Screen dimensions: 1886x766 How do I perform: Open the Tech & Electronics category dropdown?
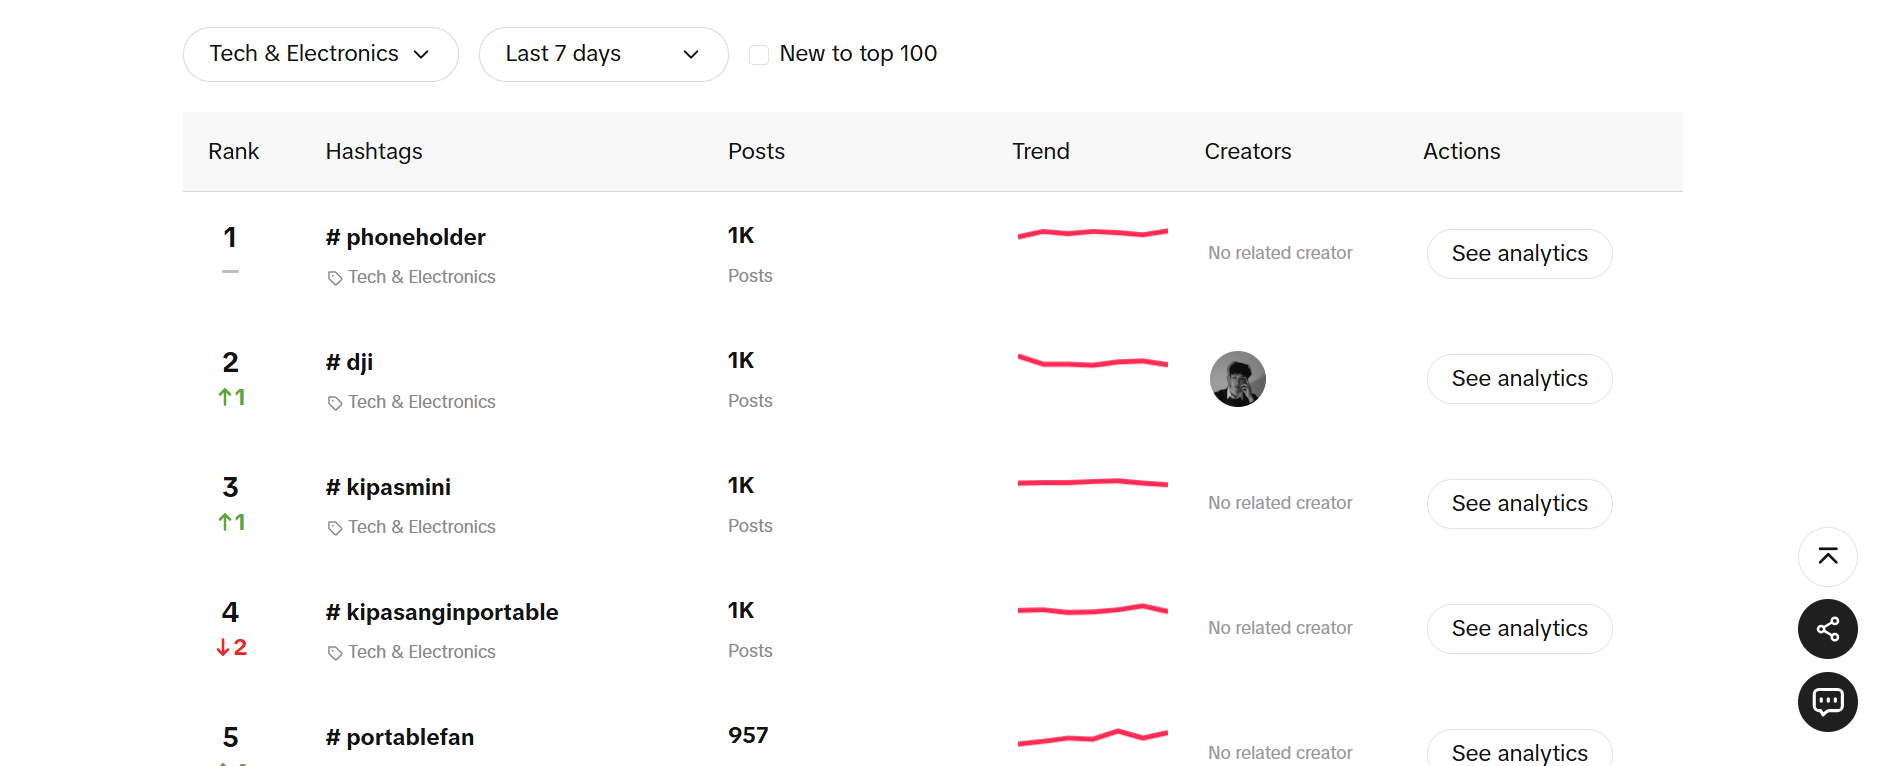coord(320,54)
